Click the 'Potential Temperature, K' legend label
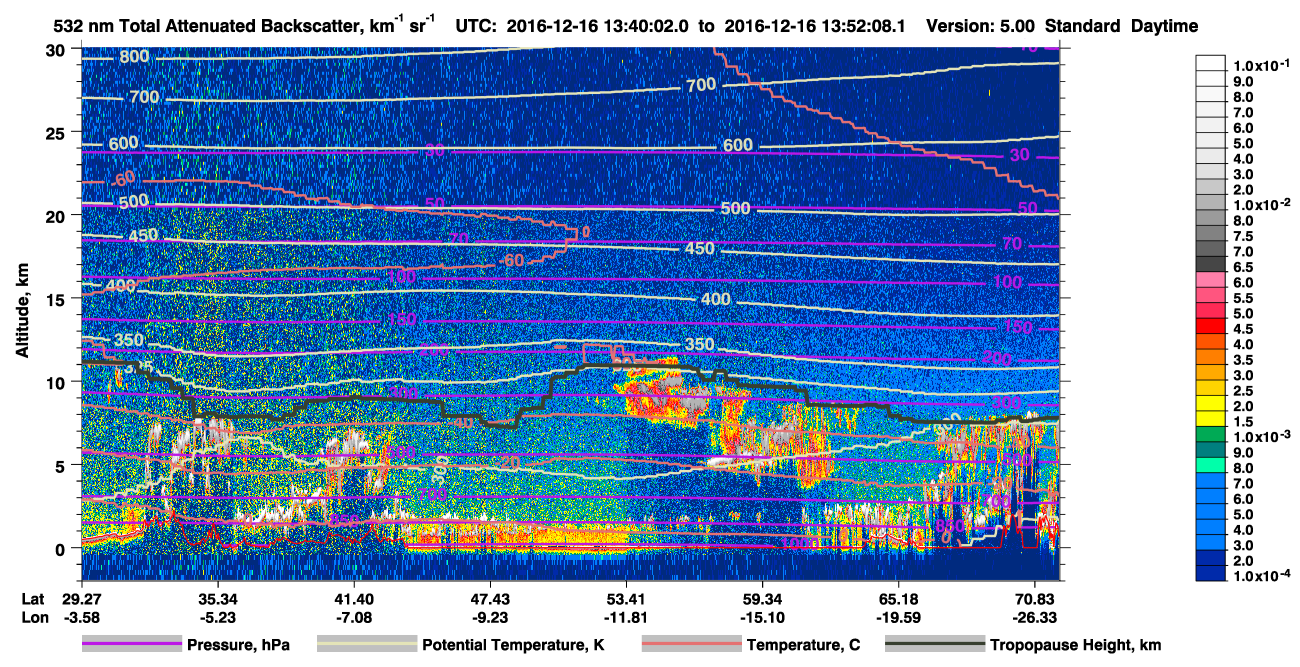This screenshot has height=667, width=1300. pyautogui.click(x=513, y=646)
